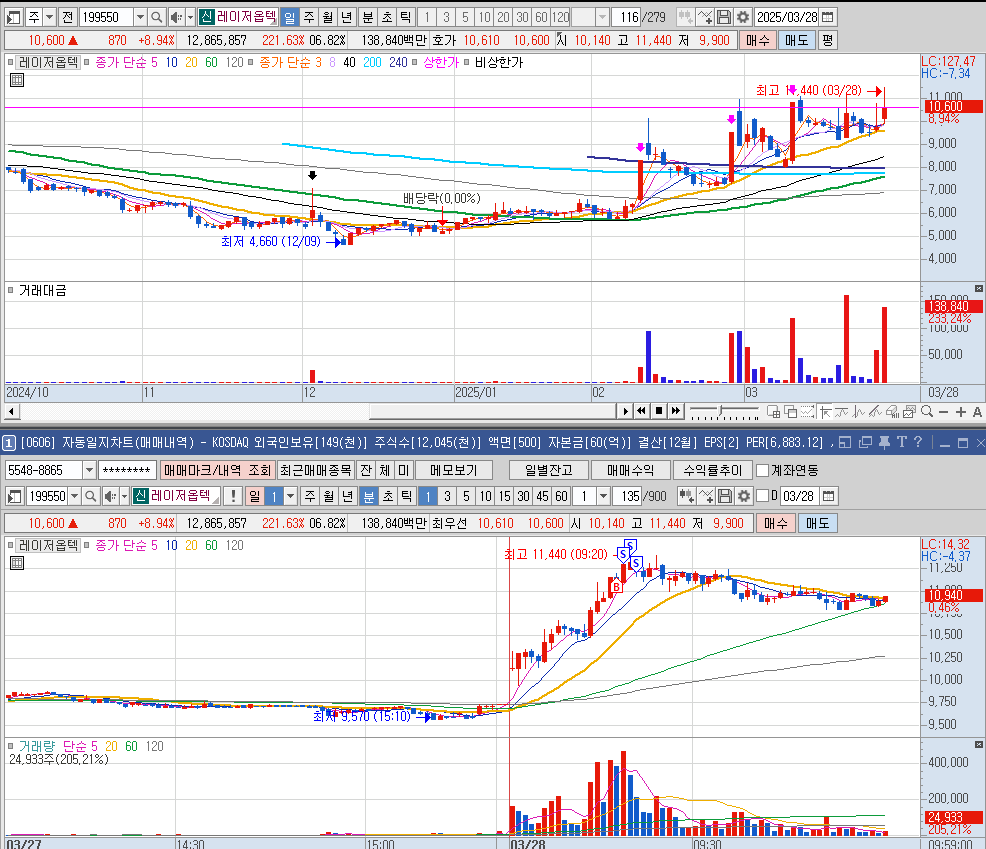Click the crosshair cursor tool icon

point(826,411)
